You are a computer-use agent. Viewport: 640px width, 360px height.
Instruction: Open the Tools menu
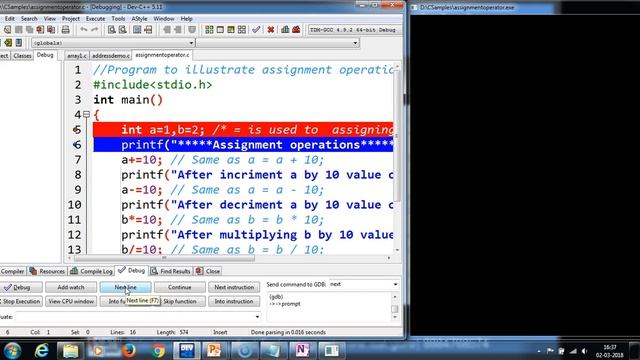118,19
